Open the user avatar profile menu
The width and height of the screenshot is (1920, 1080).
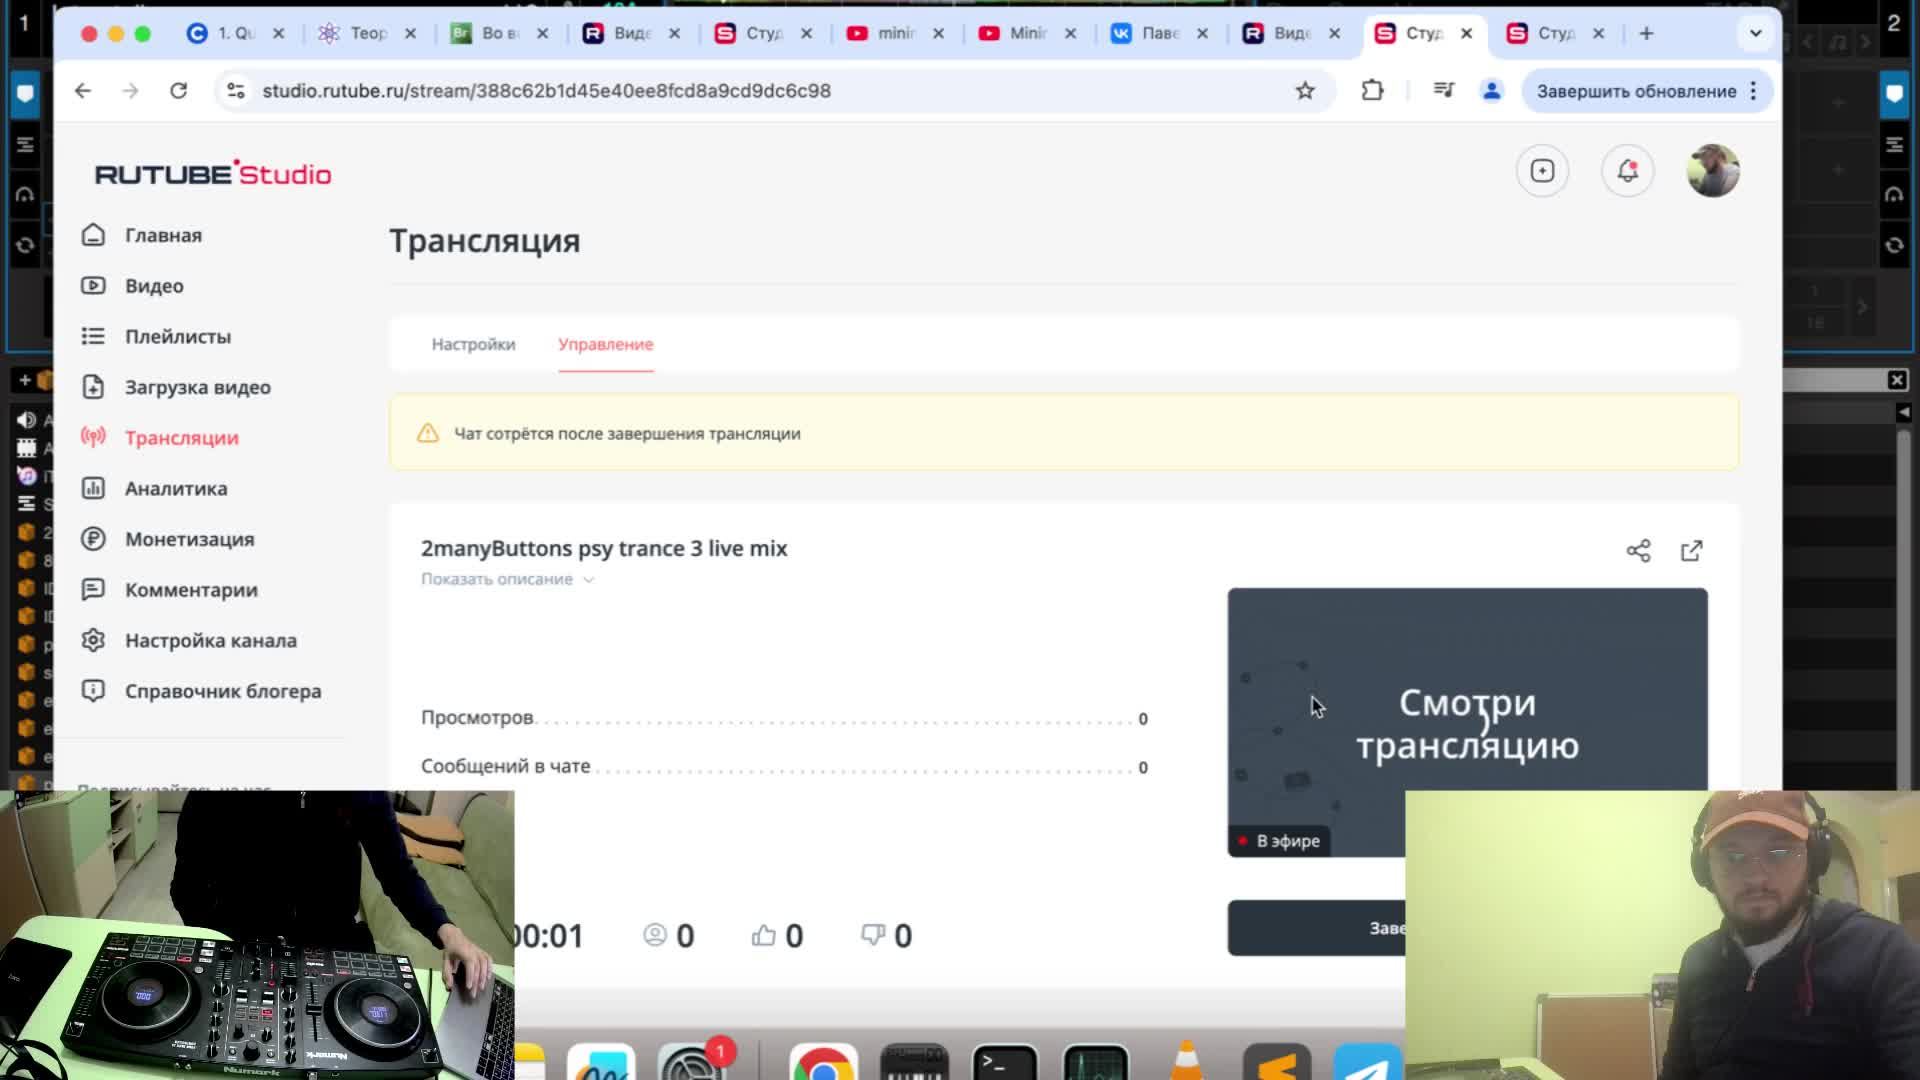pos(1712,171)
